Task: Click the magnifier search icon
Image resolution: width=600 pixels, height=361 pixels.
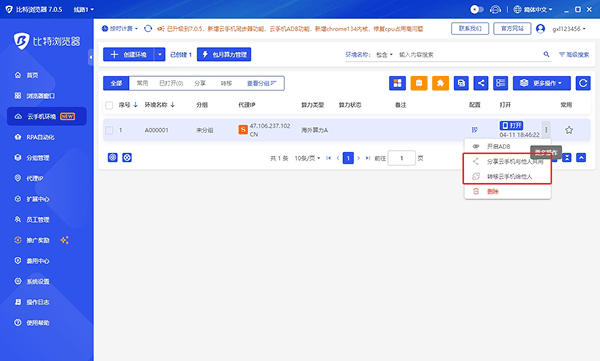Action: pyautogui.click(x=546, y=54)
